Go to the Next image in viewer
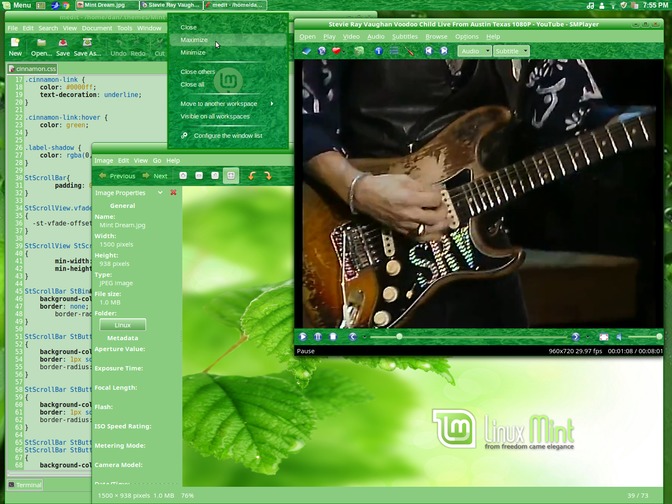 (154, 176)
